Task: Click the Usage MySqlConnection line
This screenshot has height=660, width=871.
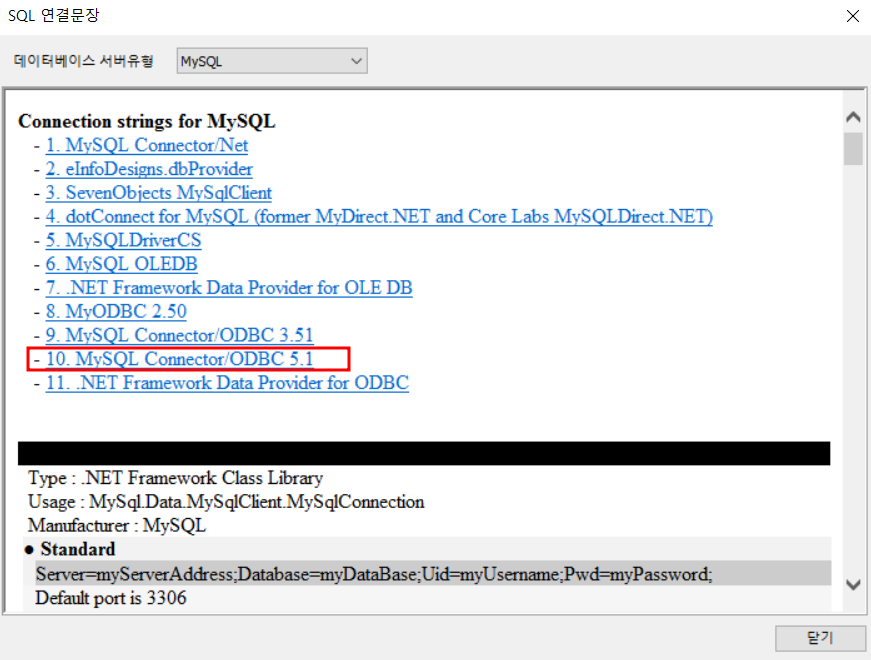Action: 226,502
